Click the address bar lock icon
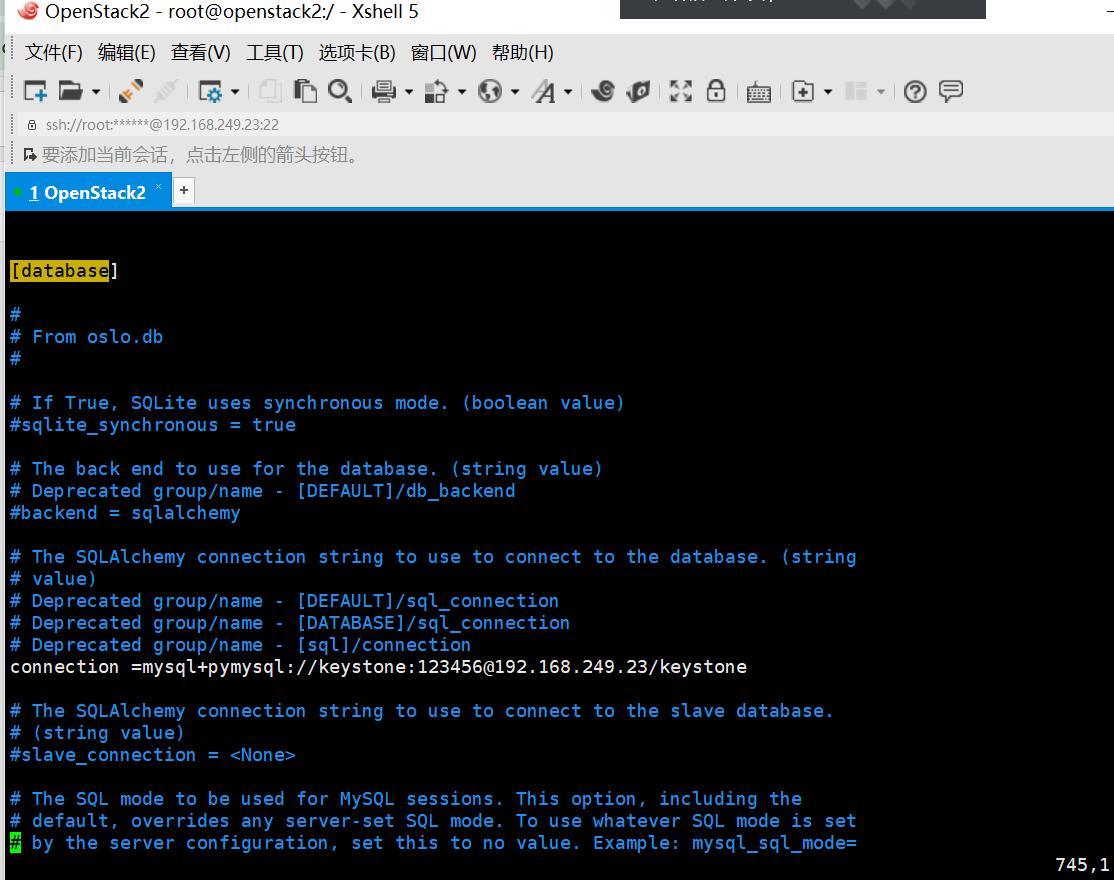Image resolution: width=1114 pixels, height=880 pixels. tap(32, 125)
